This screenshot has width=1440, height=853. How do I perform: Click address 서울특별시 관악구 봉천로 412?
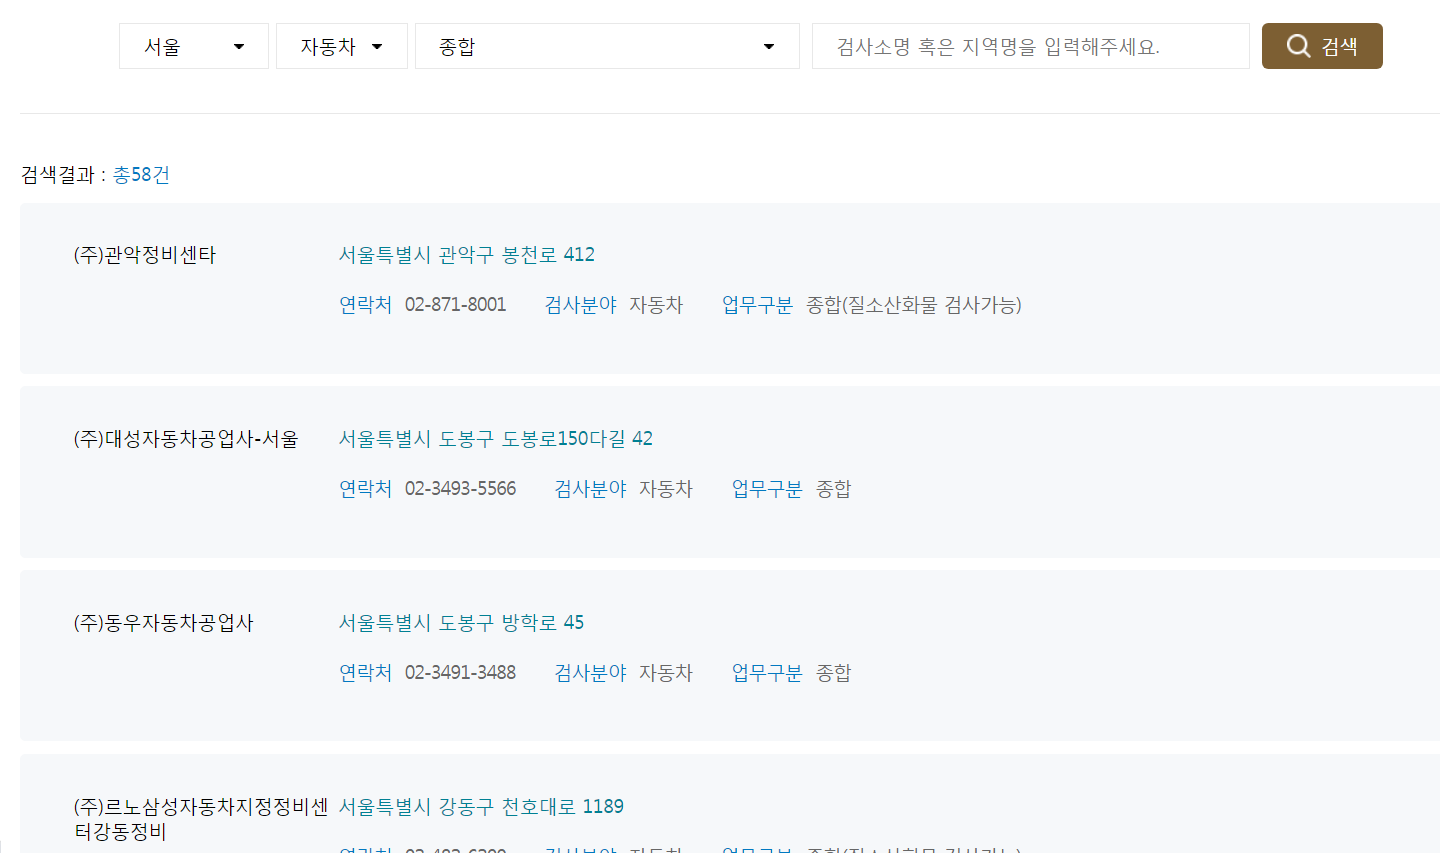[x=467, y=255]
